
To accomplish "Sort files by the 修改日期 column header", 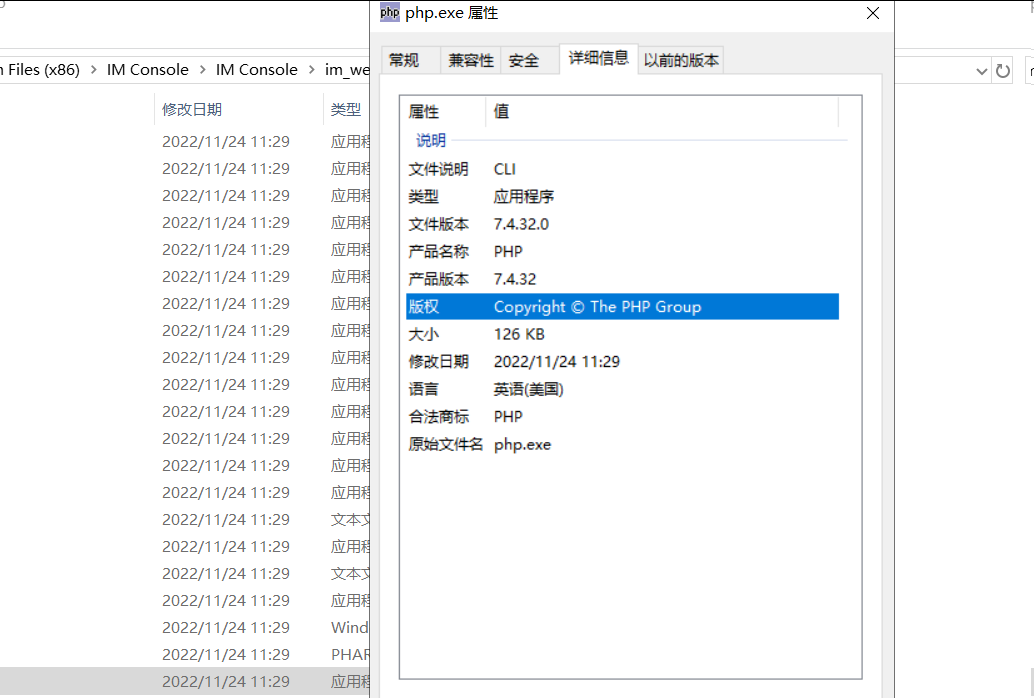I will pyautogui.click(x=190, y=109).
